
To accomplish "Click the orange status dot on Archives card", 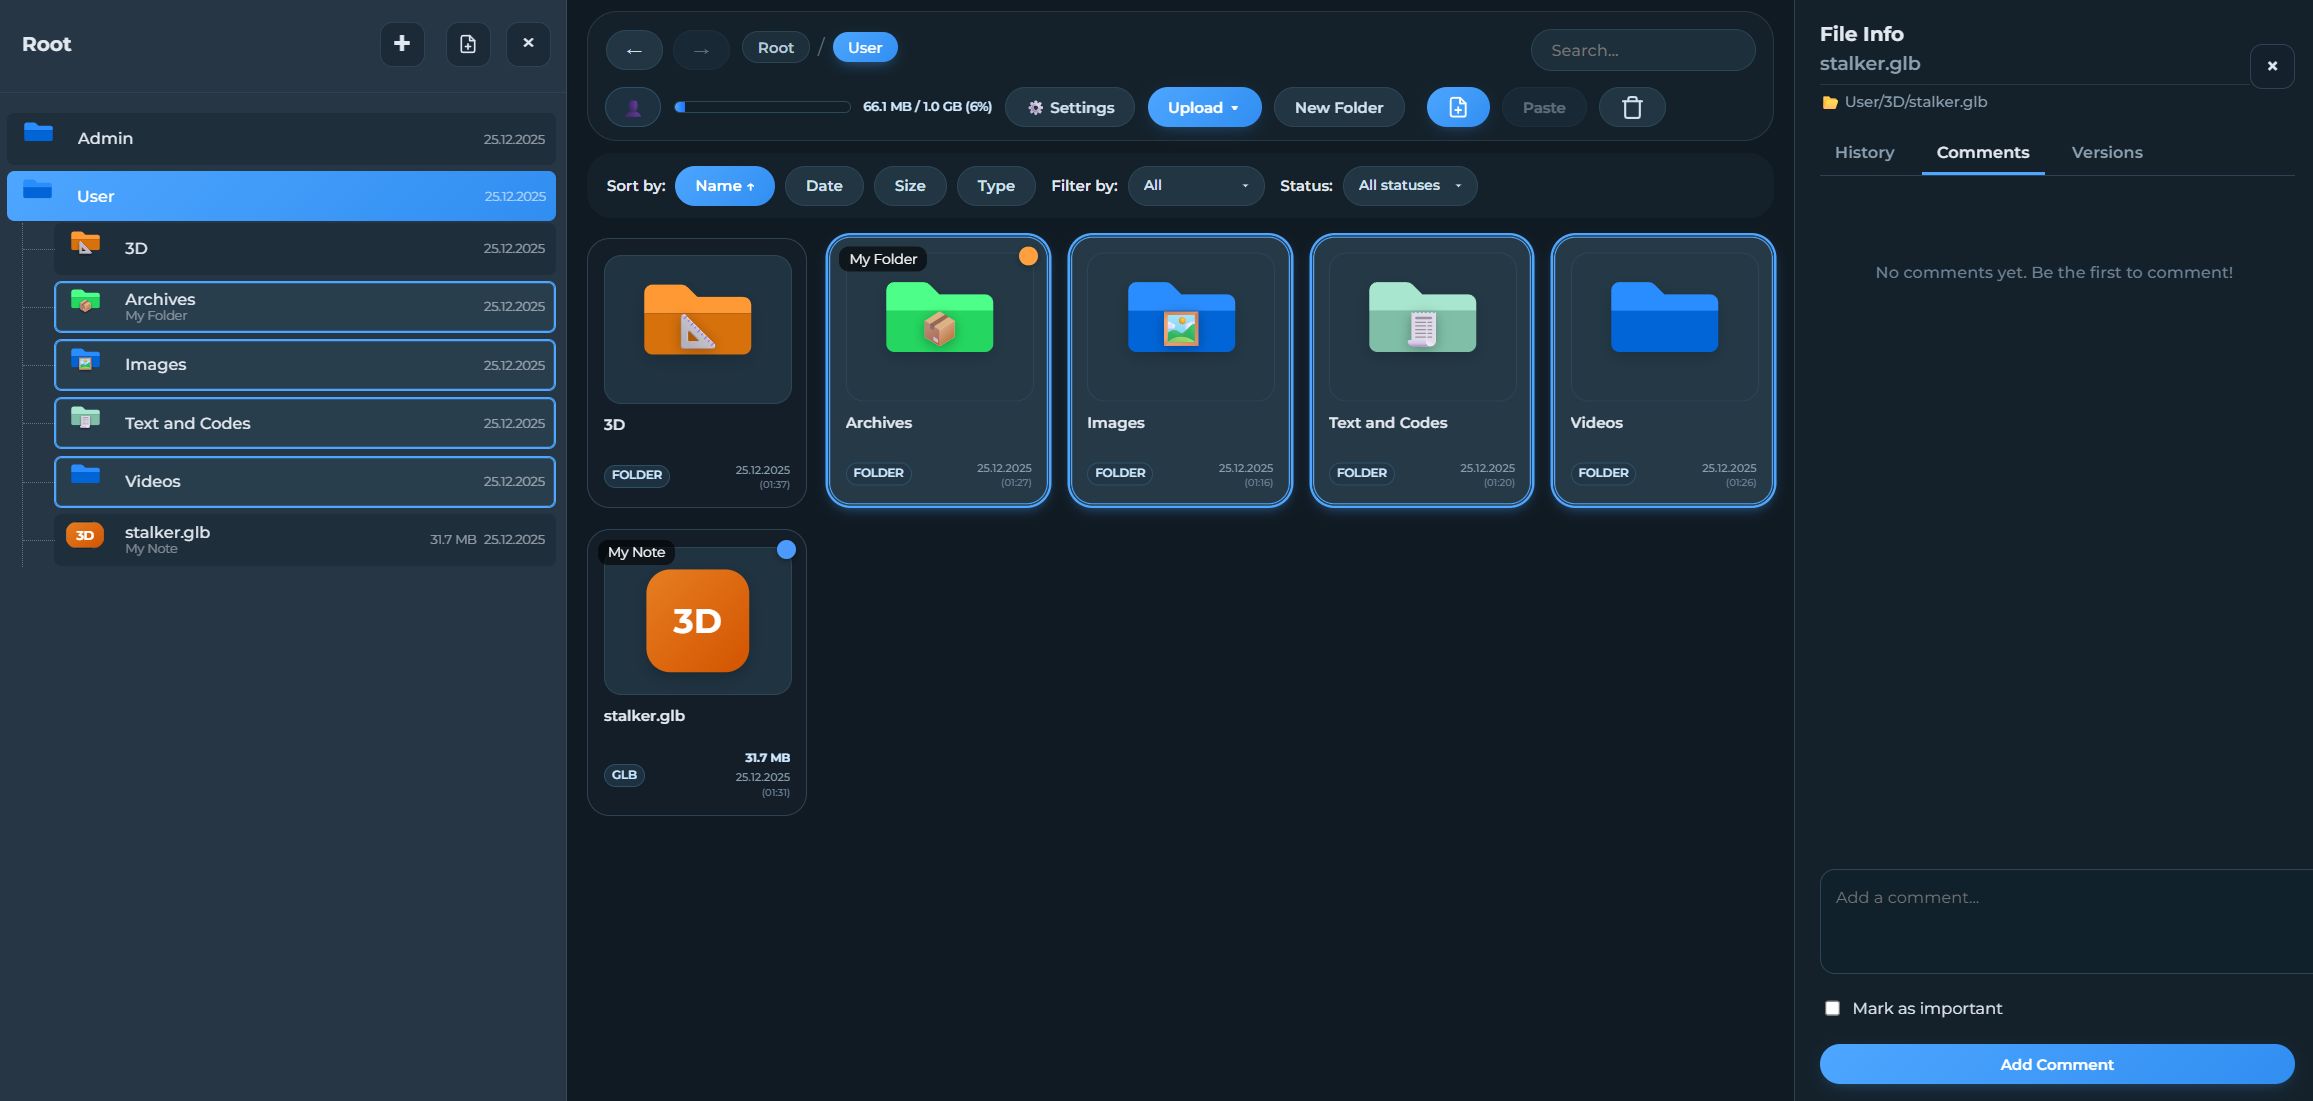I will click(1028, 256).
